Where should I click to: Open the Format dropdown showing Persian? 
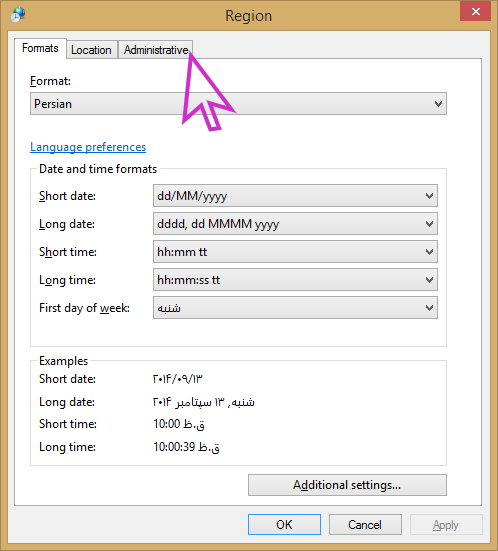238,104
